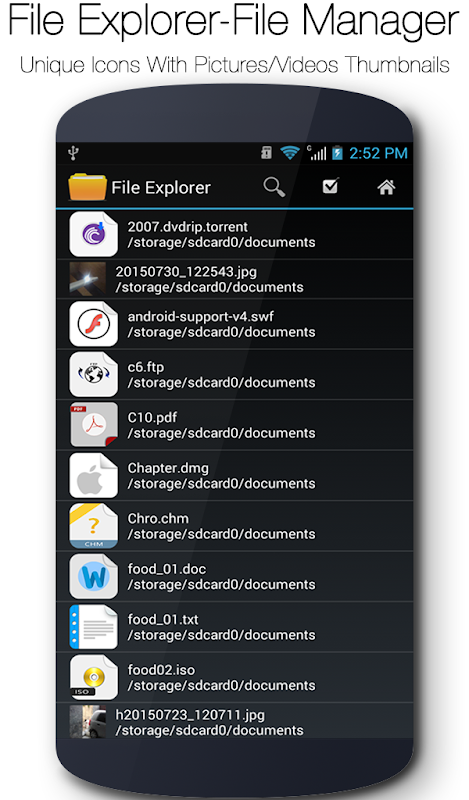Tap the globe ftp file icon
469x800 pixels.
tap(94, 374)
